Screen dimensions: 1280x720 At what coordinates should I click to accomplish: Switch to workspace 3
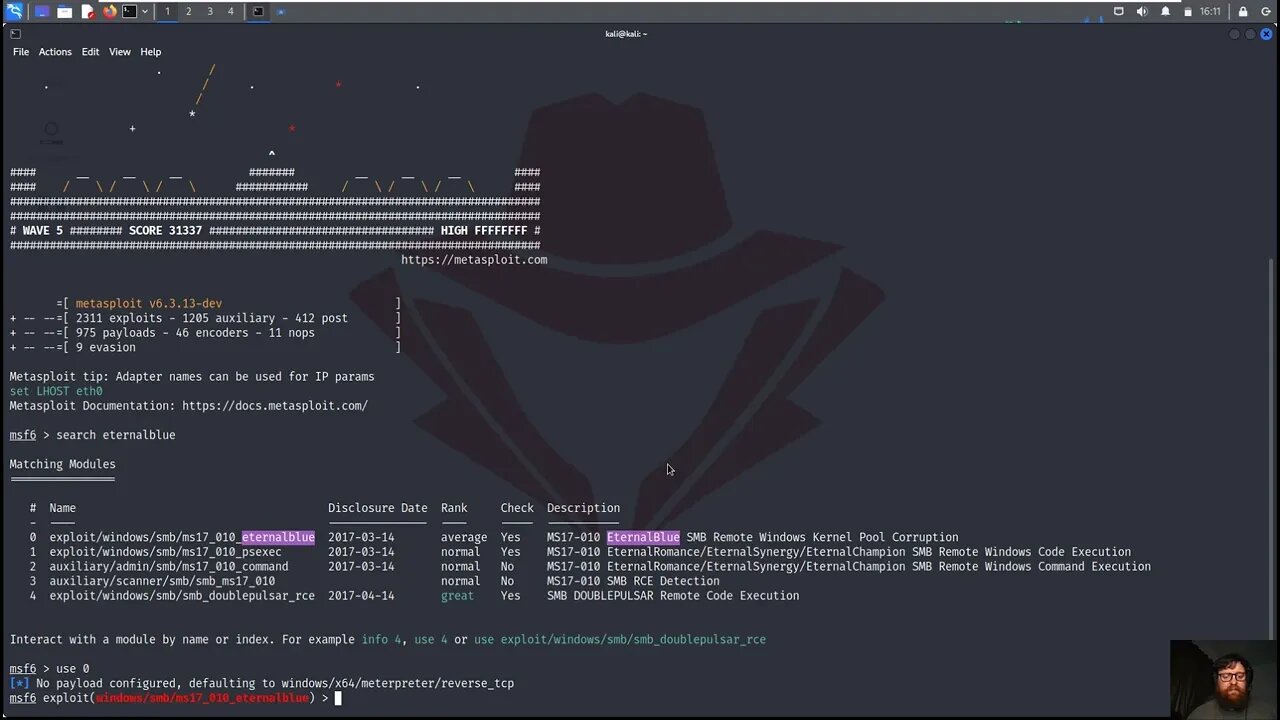click(x=209, y=11)
